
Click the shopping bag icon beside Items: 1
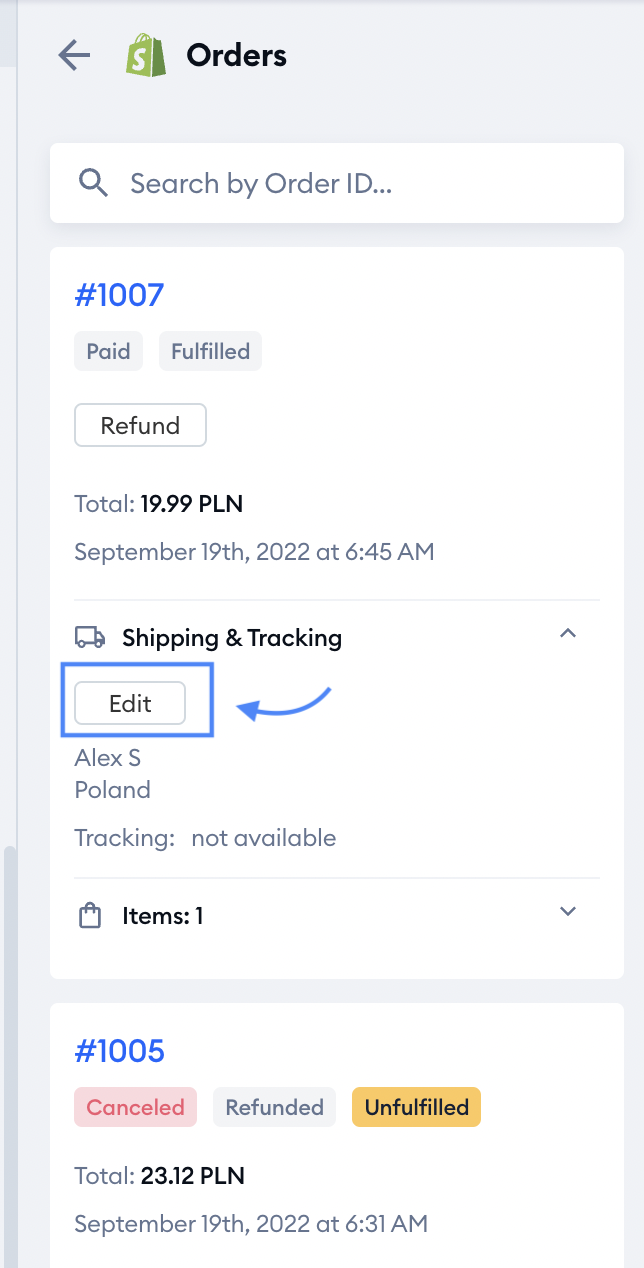pos(89,914)
